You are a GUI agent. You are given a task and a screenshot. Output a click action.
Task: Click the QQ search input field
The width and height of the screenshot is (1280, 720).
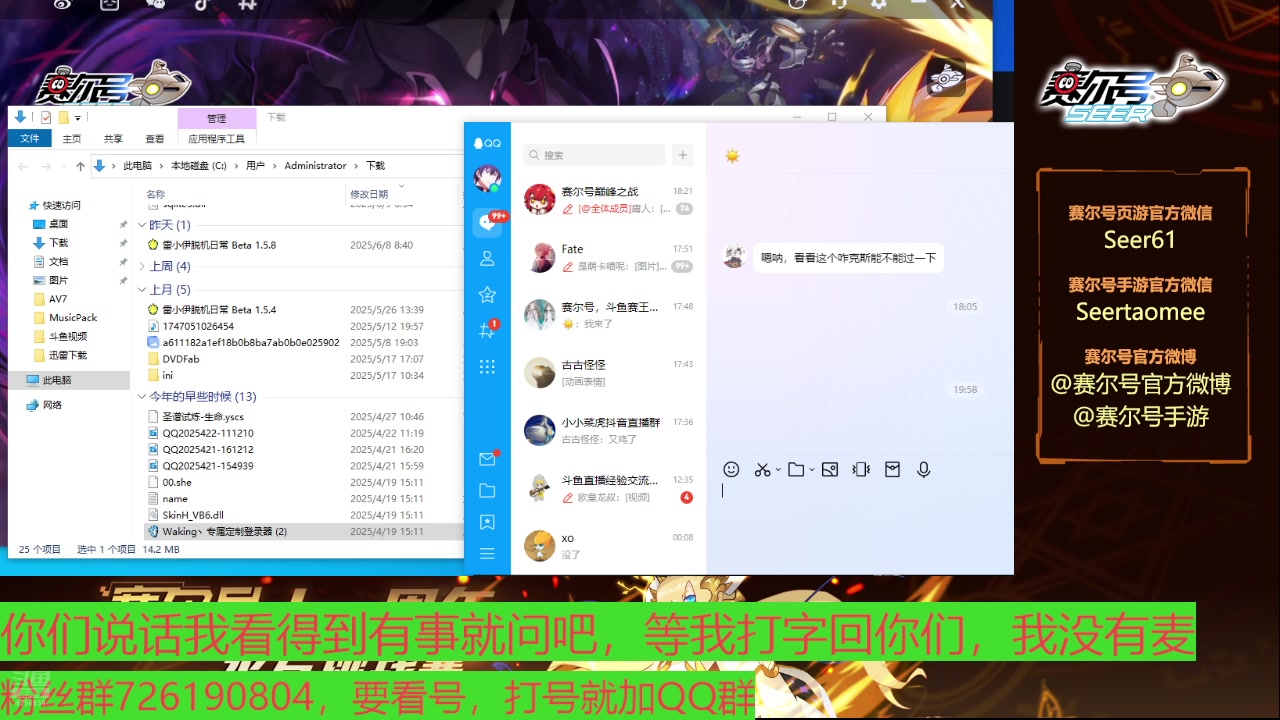click(594, 155)
